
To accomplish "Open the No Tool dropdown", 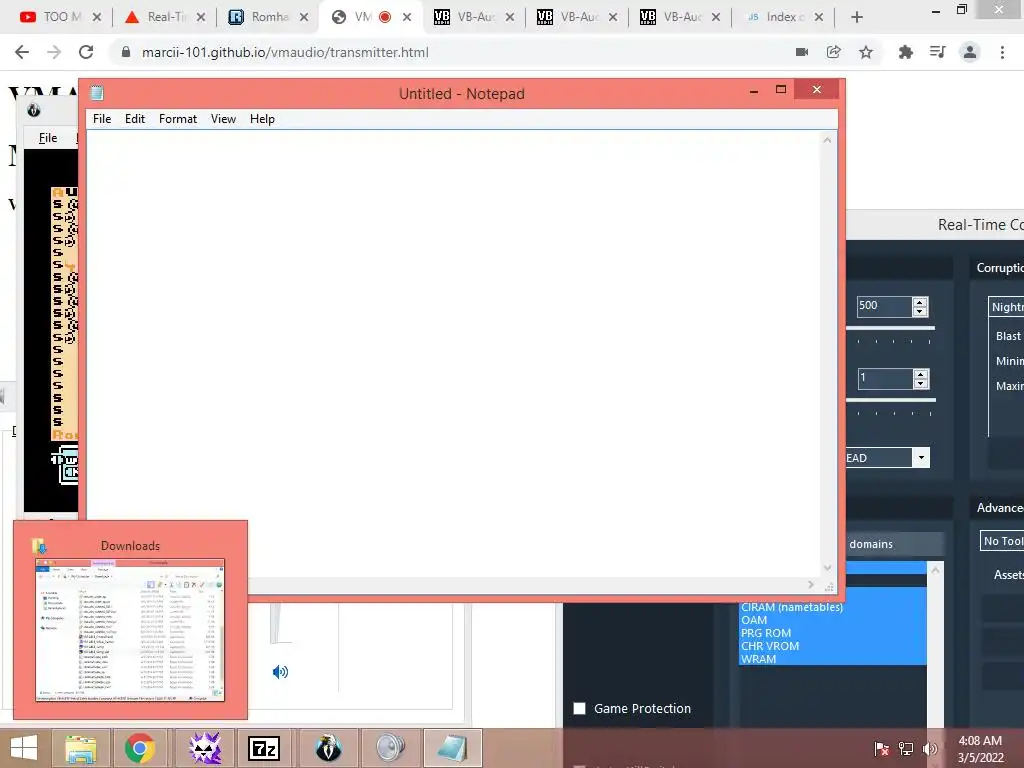I will point(1002,541).
